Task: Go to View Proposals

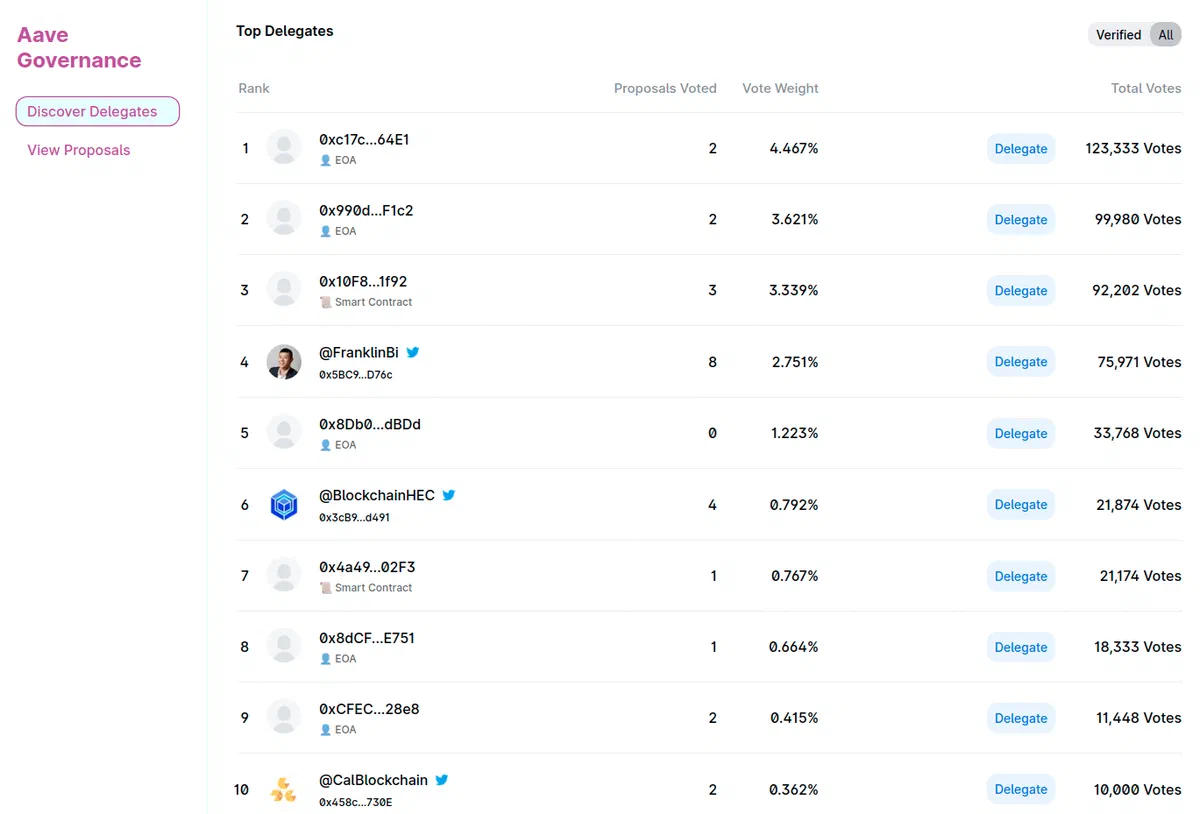Action: [79, 150]
